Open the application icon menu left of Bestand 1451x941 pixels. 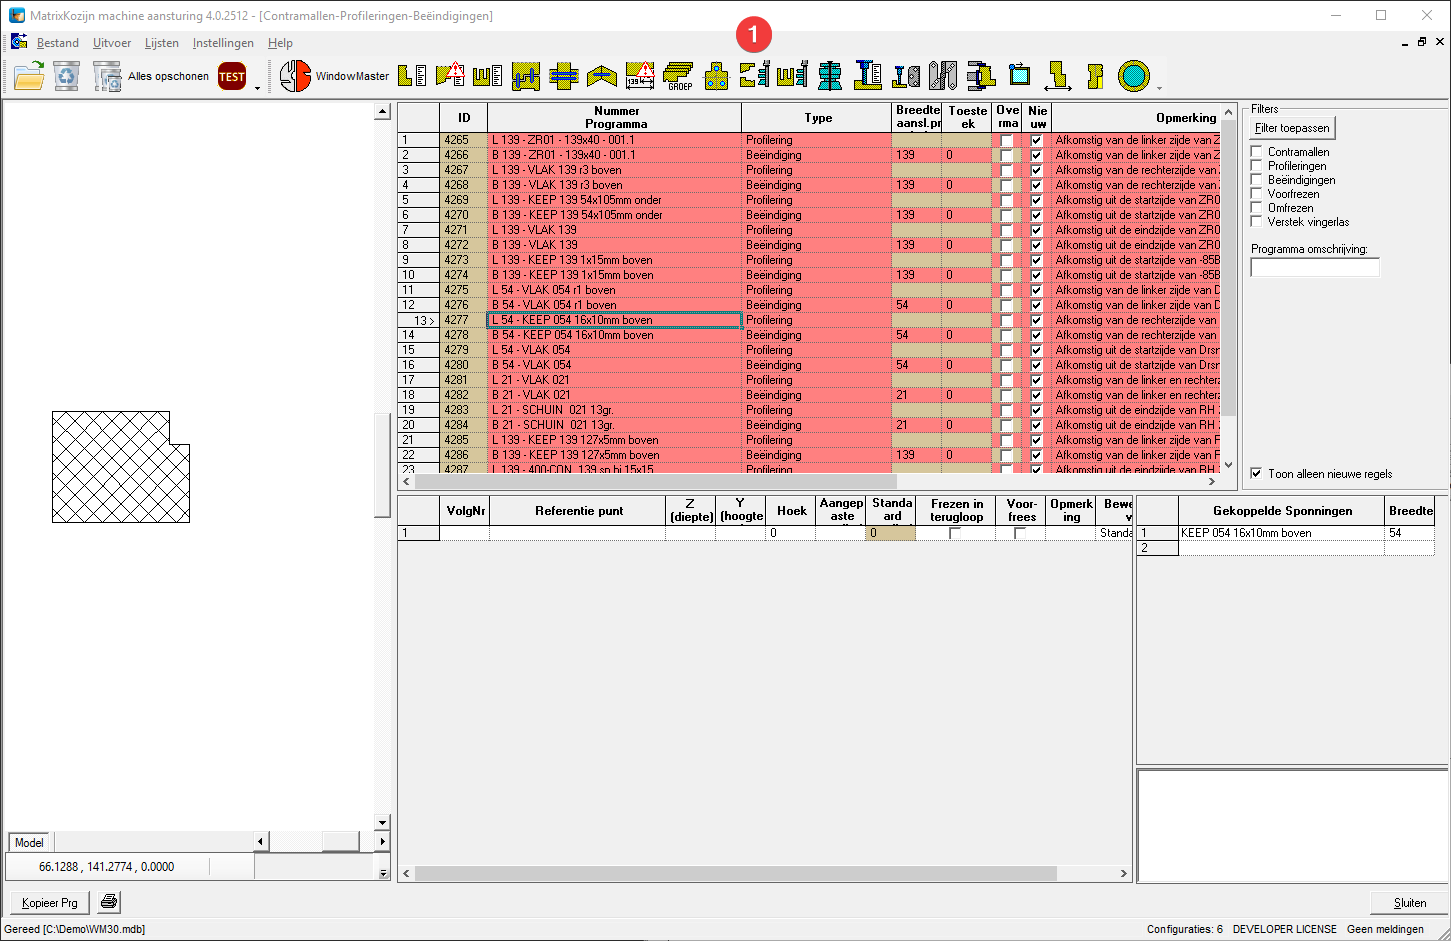[18, 42]
